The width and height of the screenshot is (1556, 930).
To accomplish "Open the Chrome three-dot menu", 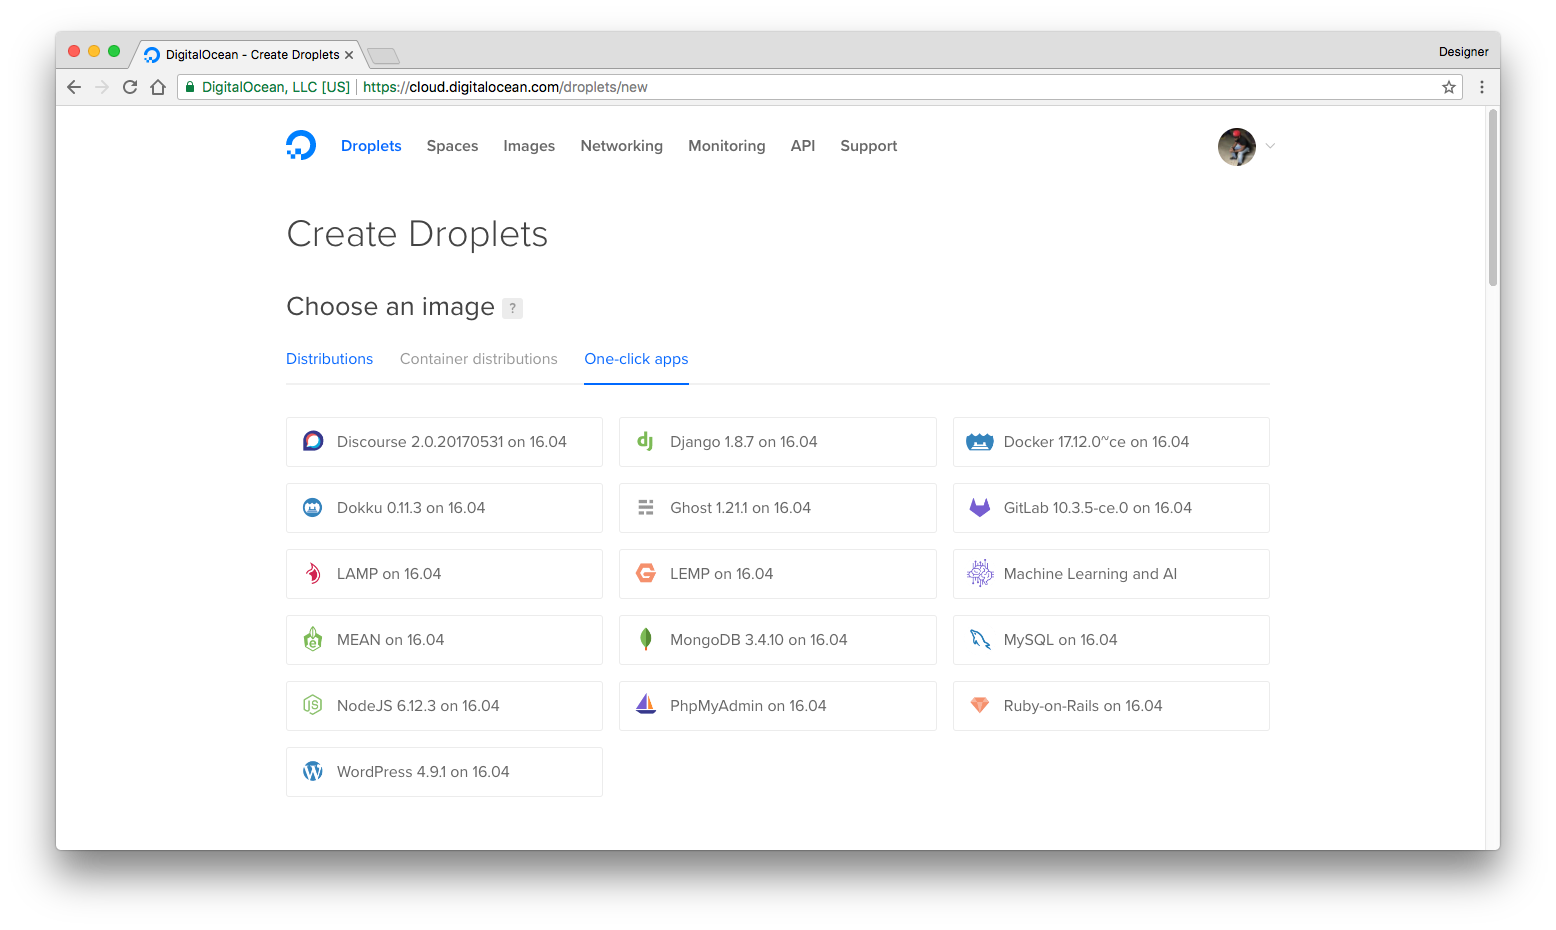I will click(1482, 87).
